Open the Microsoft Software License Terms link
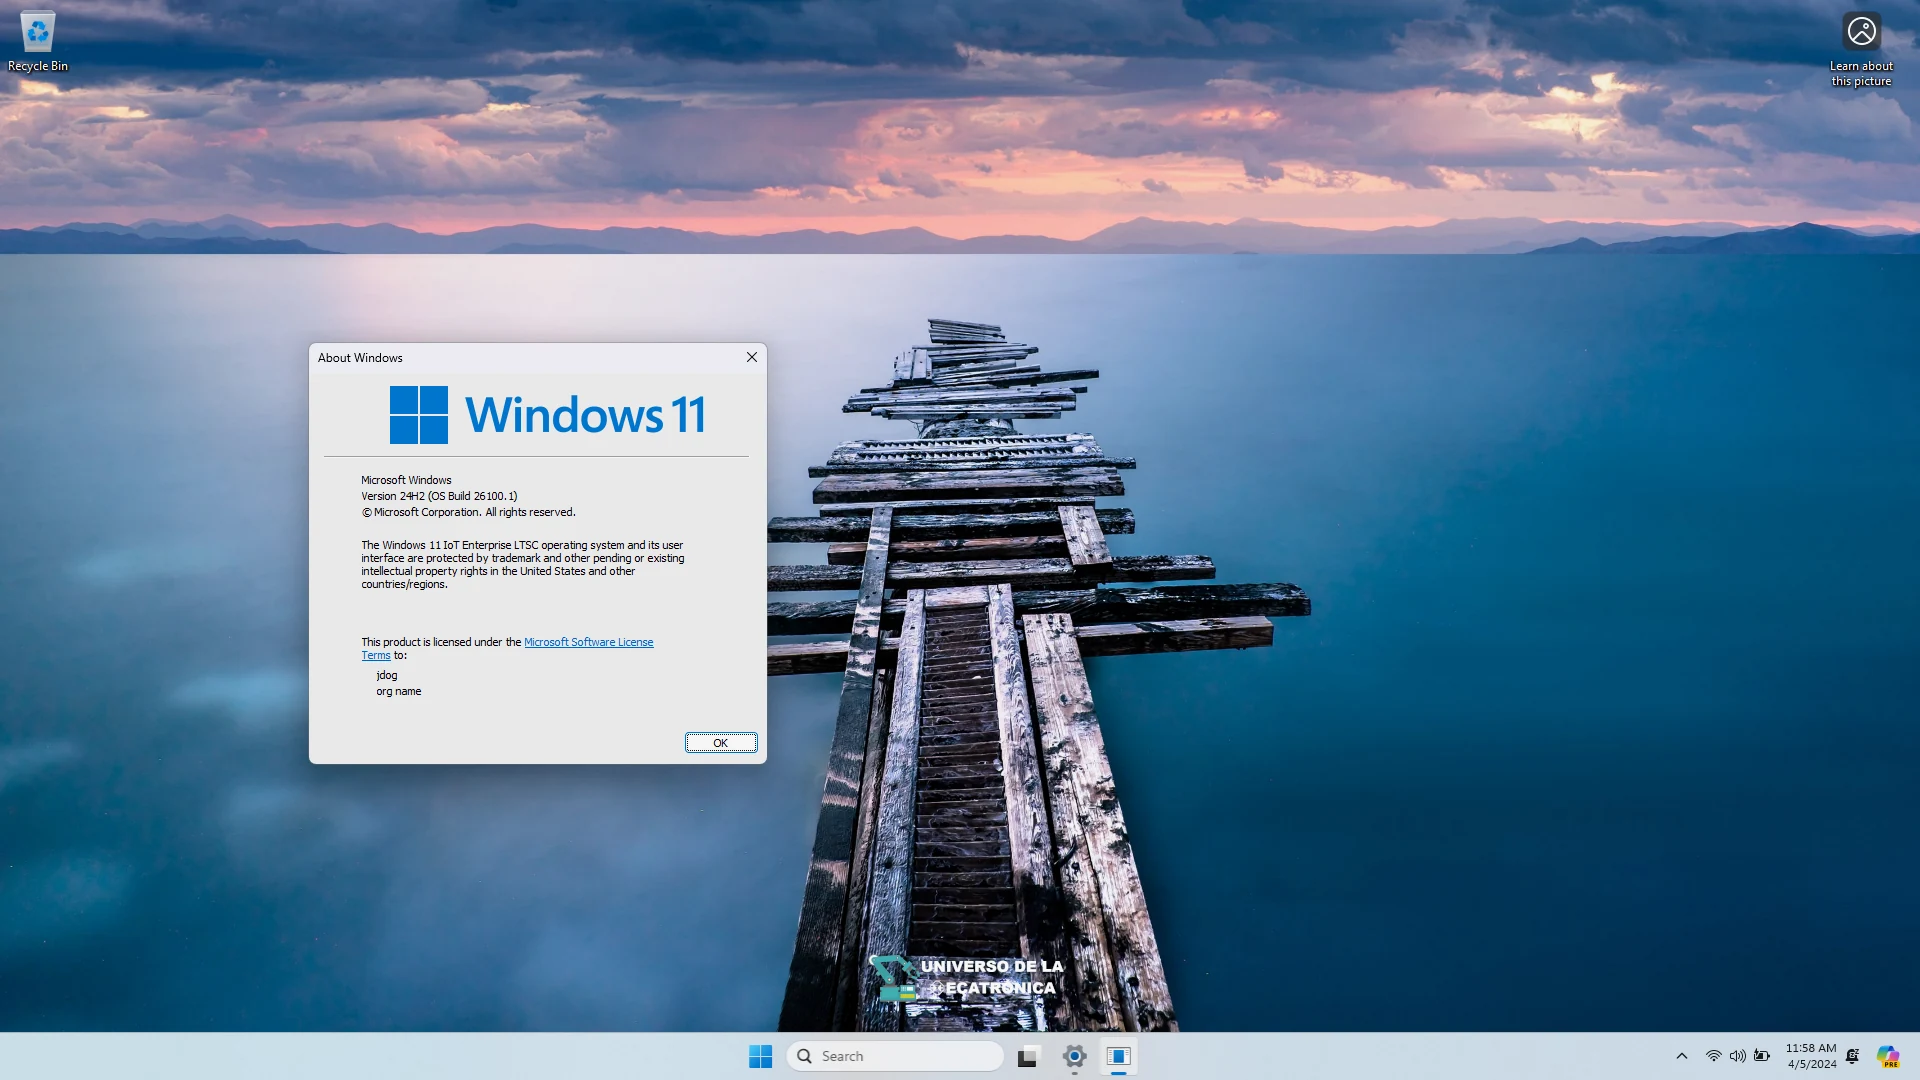The height and width of the screenshot is (1080, 1920). tap(588, 642)
